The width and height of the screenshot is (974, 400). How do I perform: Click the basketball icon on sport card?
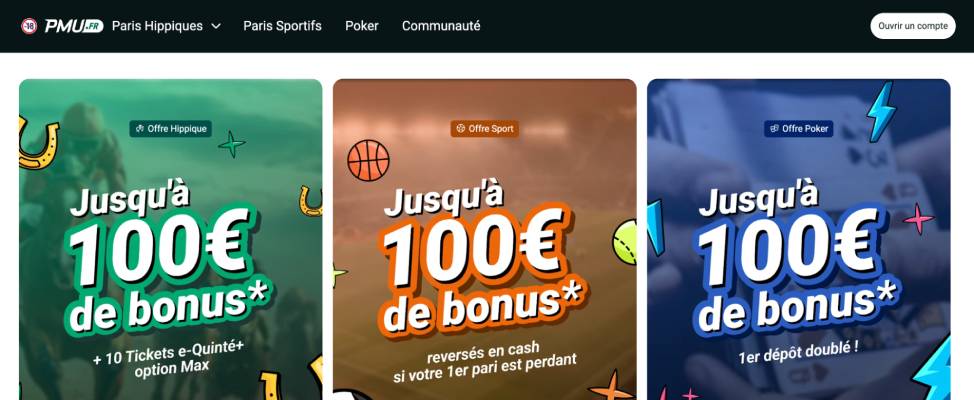coord(368,160)
